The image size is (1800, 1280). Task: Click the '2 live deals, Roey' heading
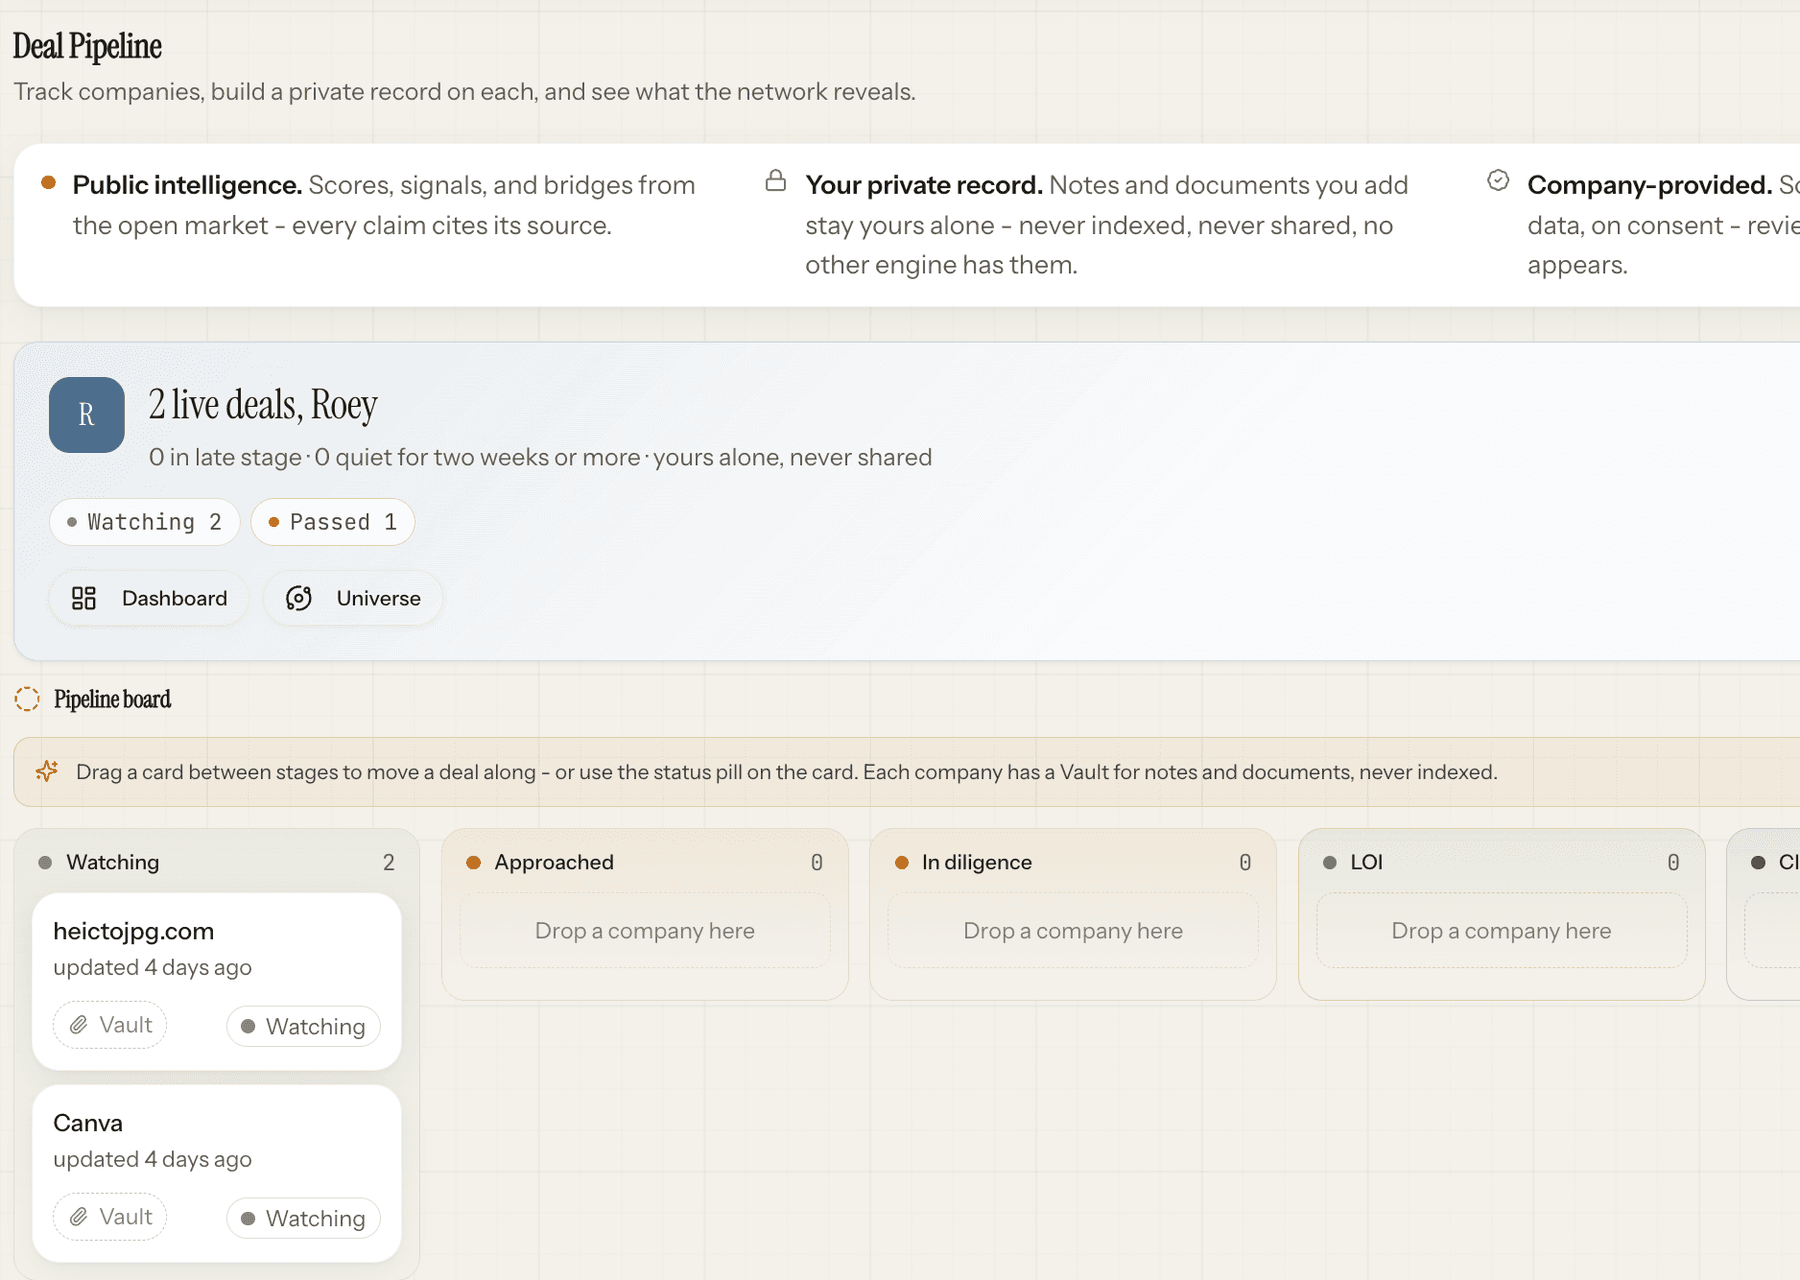[263, 404]
